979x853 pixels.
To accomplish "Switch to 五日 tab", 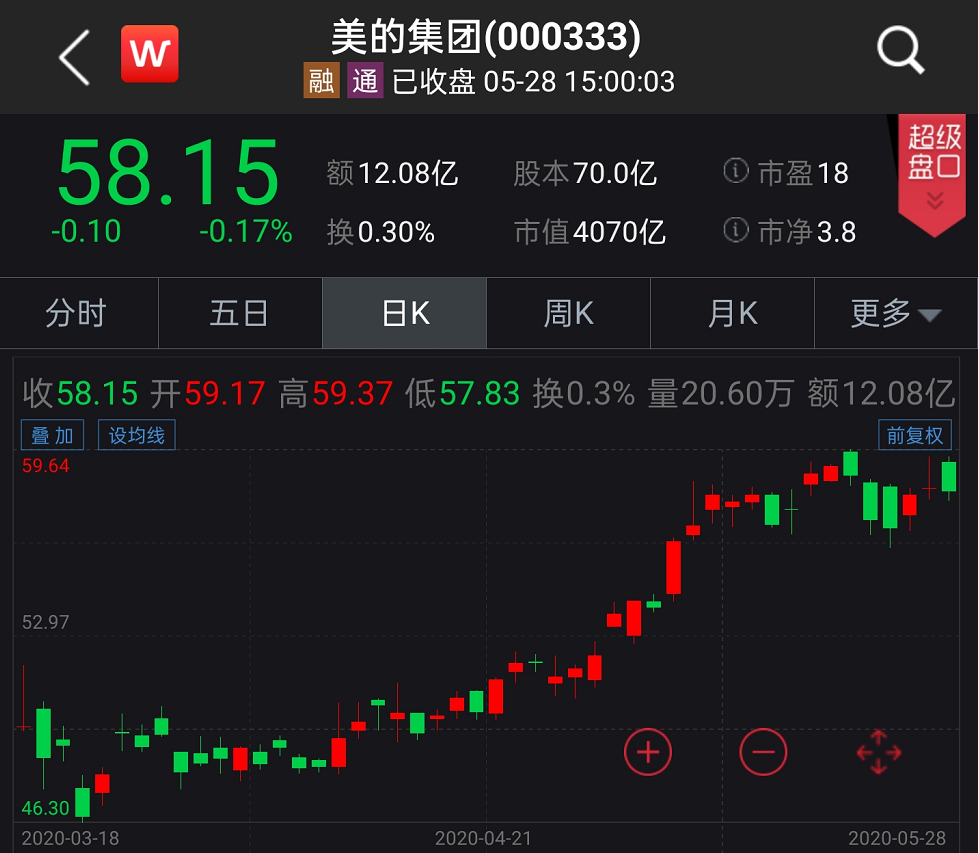I will (x=240, y=313).
